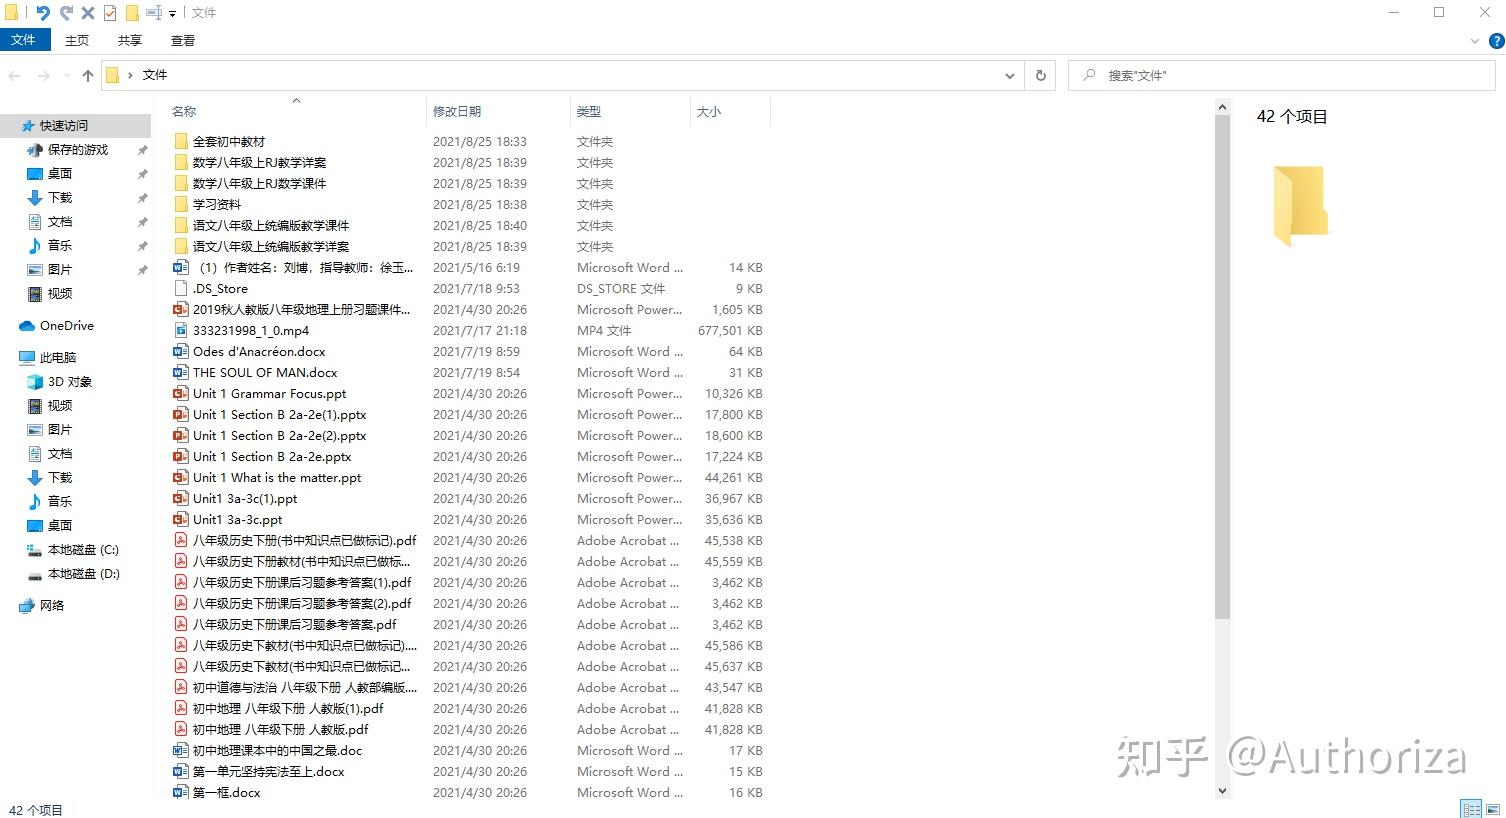Image resolution: width=1506 pixels, height=818 pixels.
Task: Open the recent locations dropdown arrow
Action: tap(67, 75)
